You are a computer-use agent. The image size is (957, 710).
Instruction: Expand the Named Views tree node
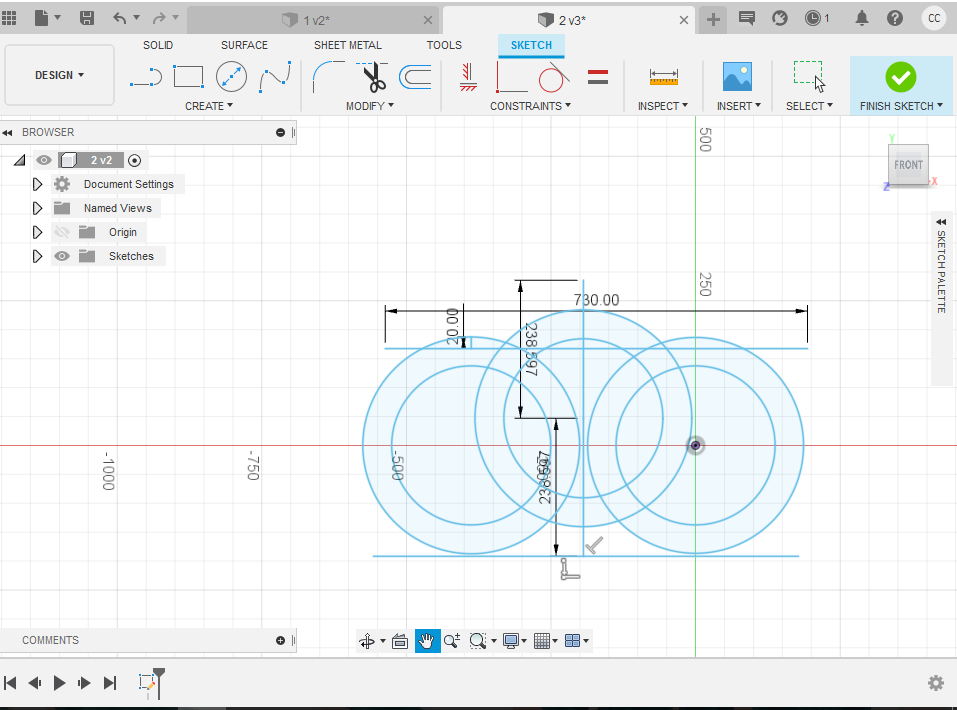pyautogui.click(x=38, y=208)
